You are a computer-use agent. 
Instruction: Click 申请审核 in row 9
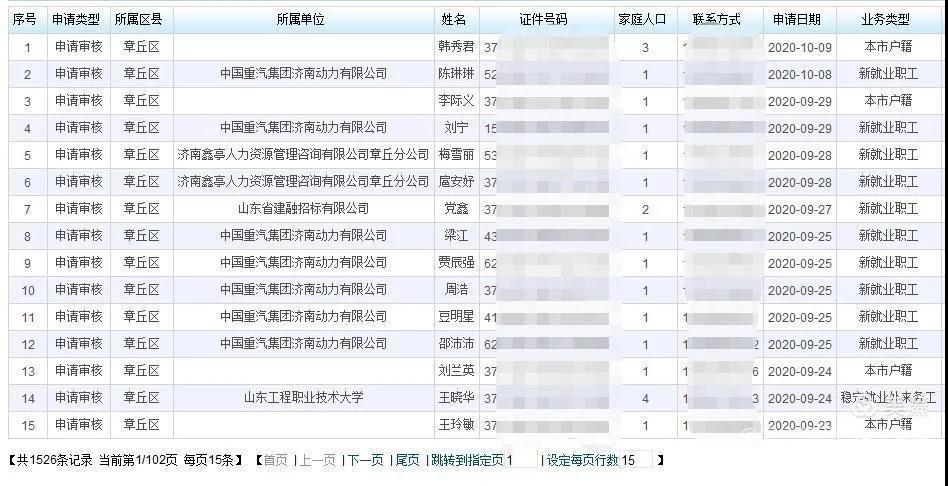[79, 262]
